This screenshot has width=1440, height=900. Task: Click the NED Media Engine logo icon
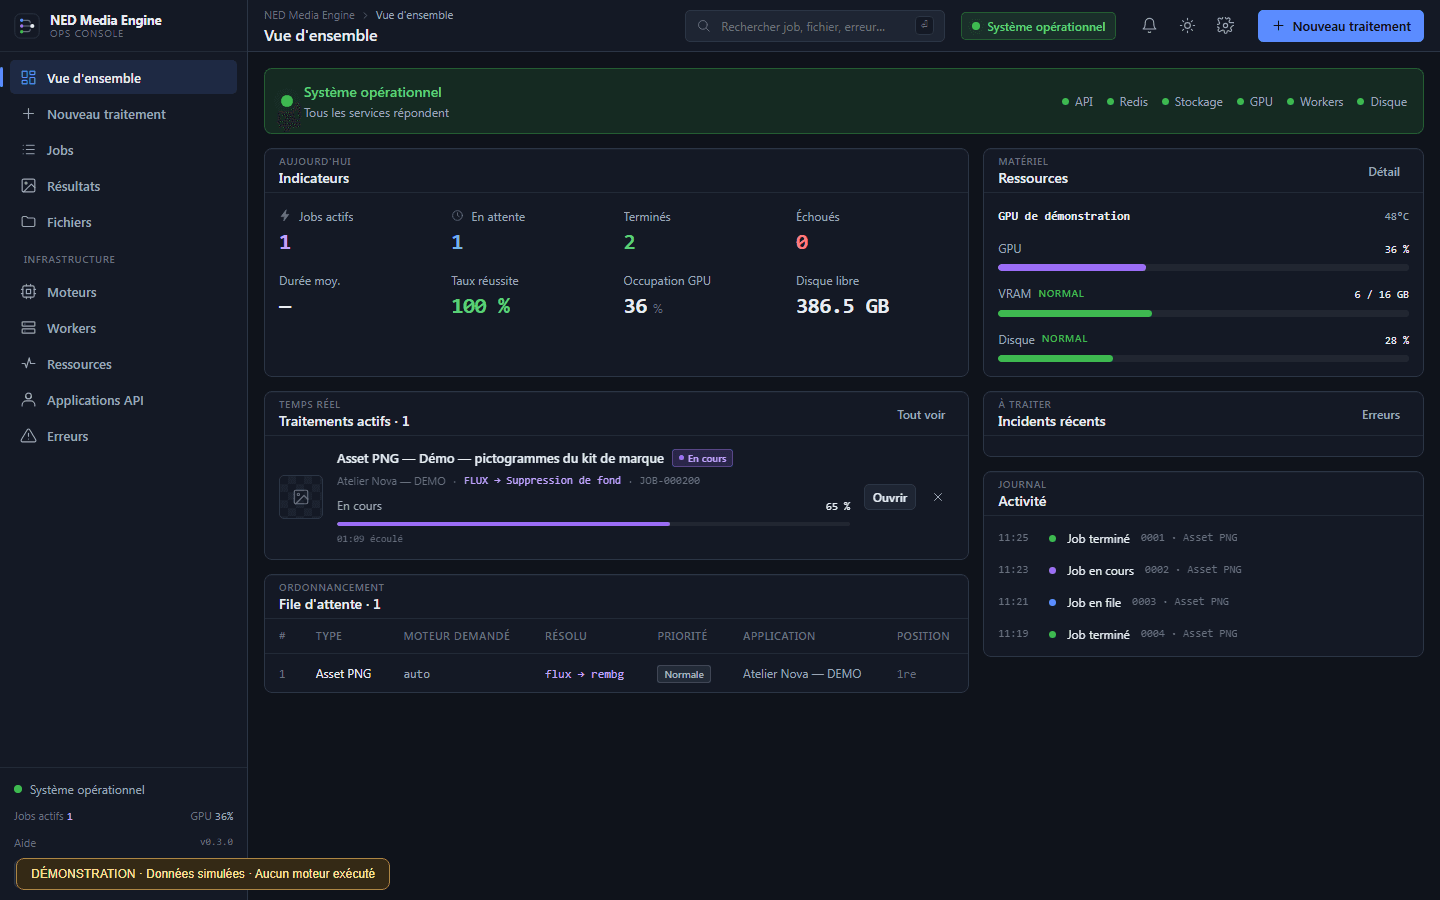27,26
